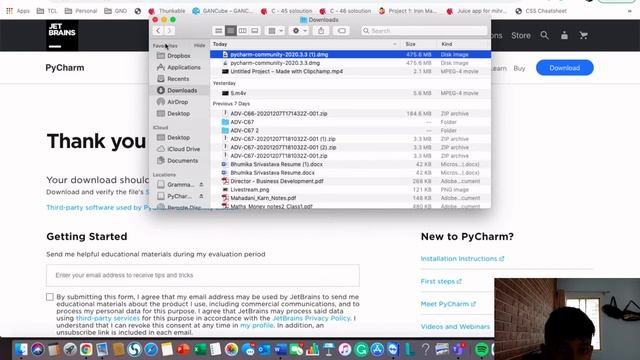The height and width of the screenshot is (360, 640).
Task: Open the First steps link
Action: 441,281
